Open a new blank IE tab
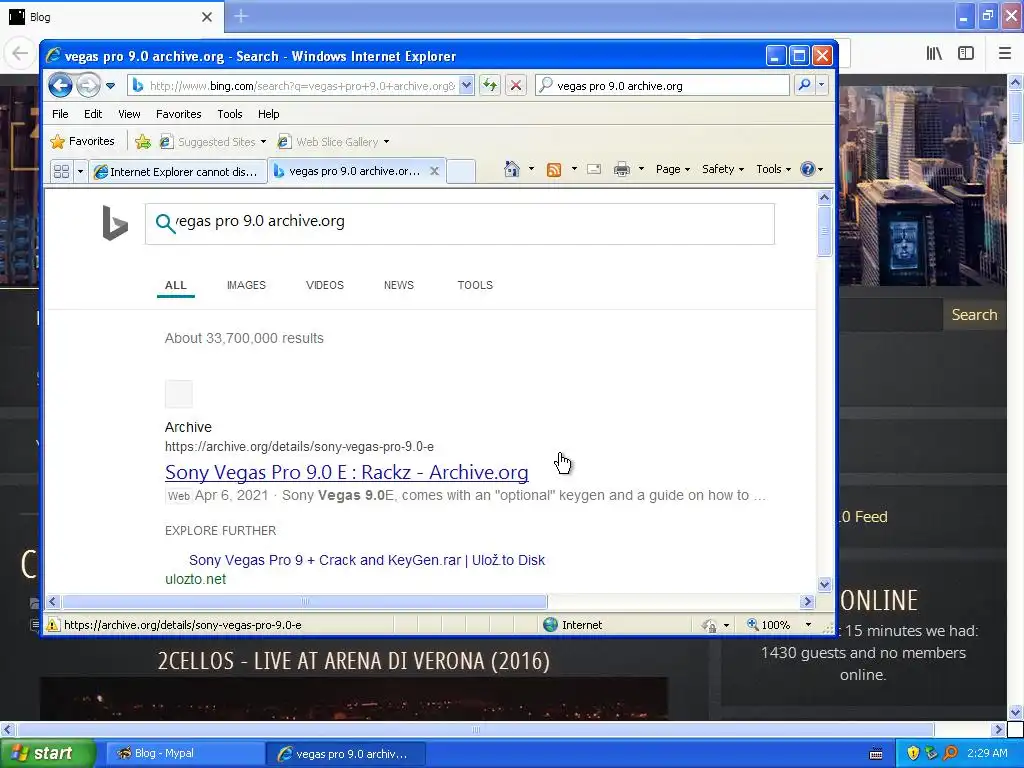This screenshot has width=1024, height=768. pyautogui.click(x=460, y=171)
